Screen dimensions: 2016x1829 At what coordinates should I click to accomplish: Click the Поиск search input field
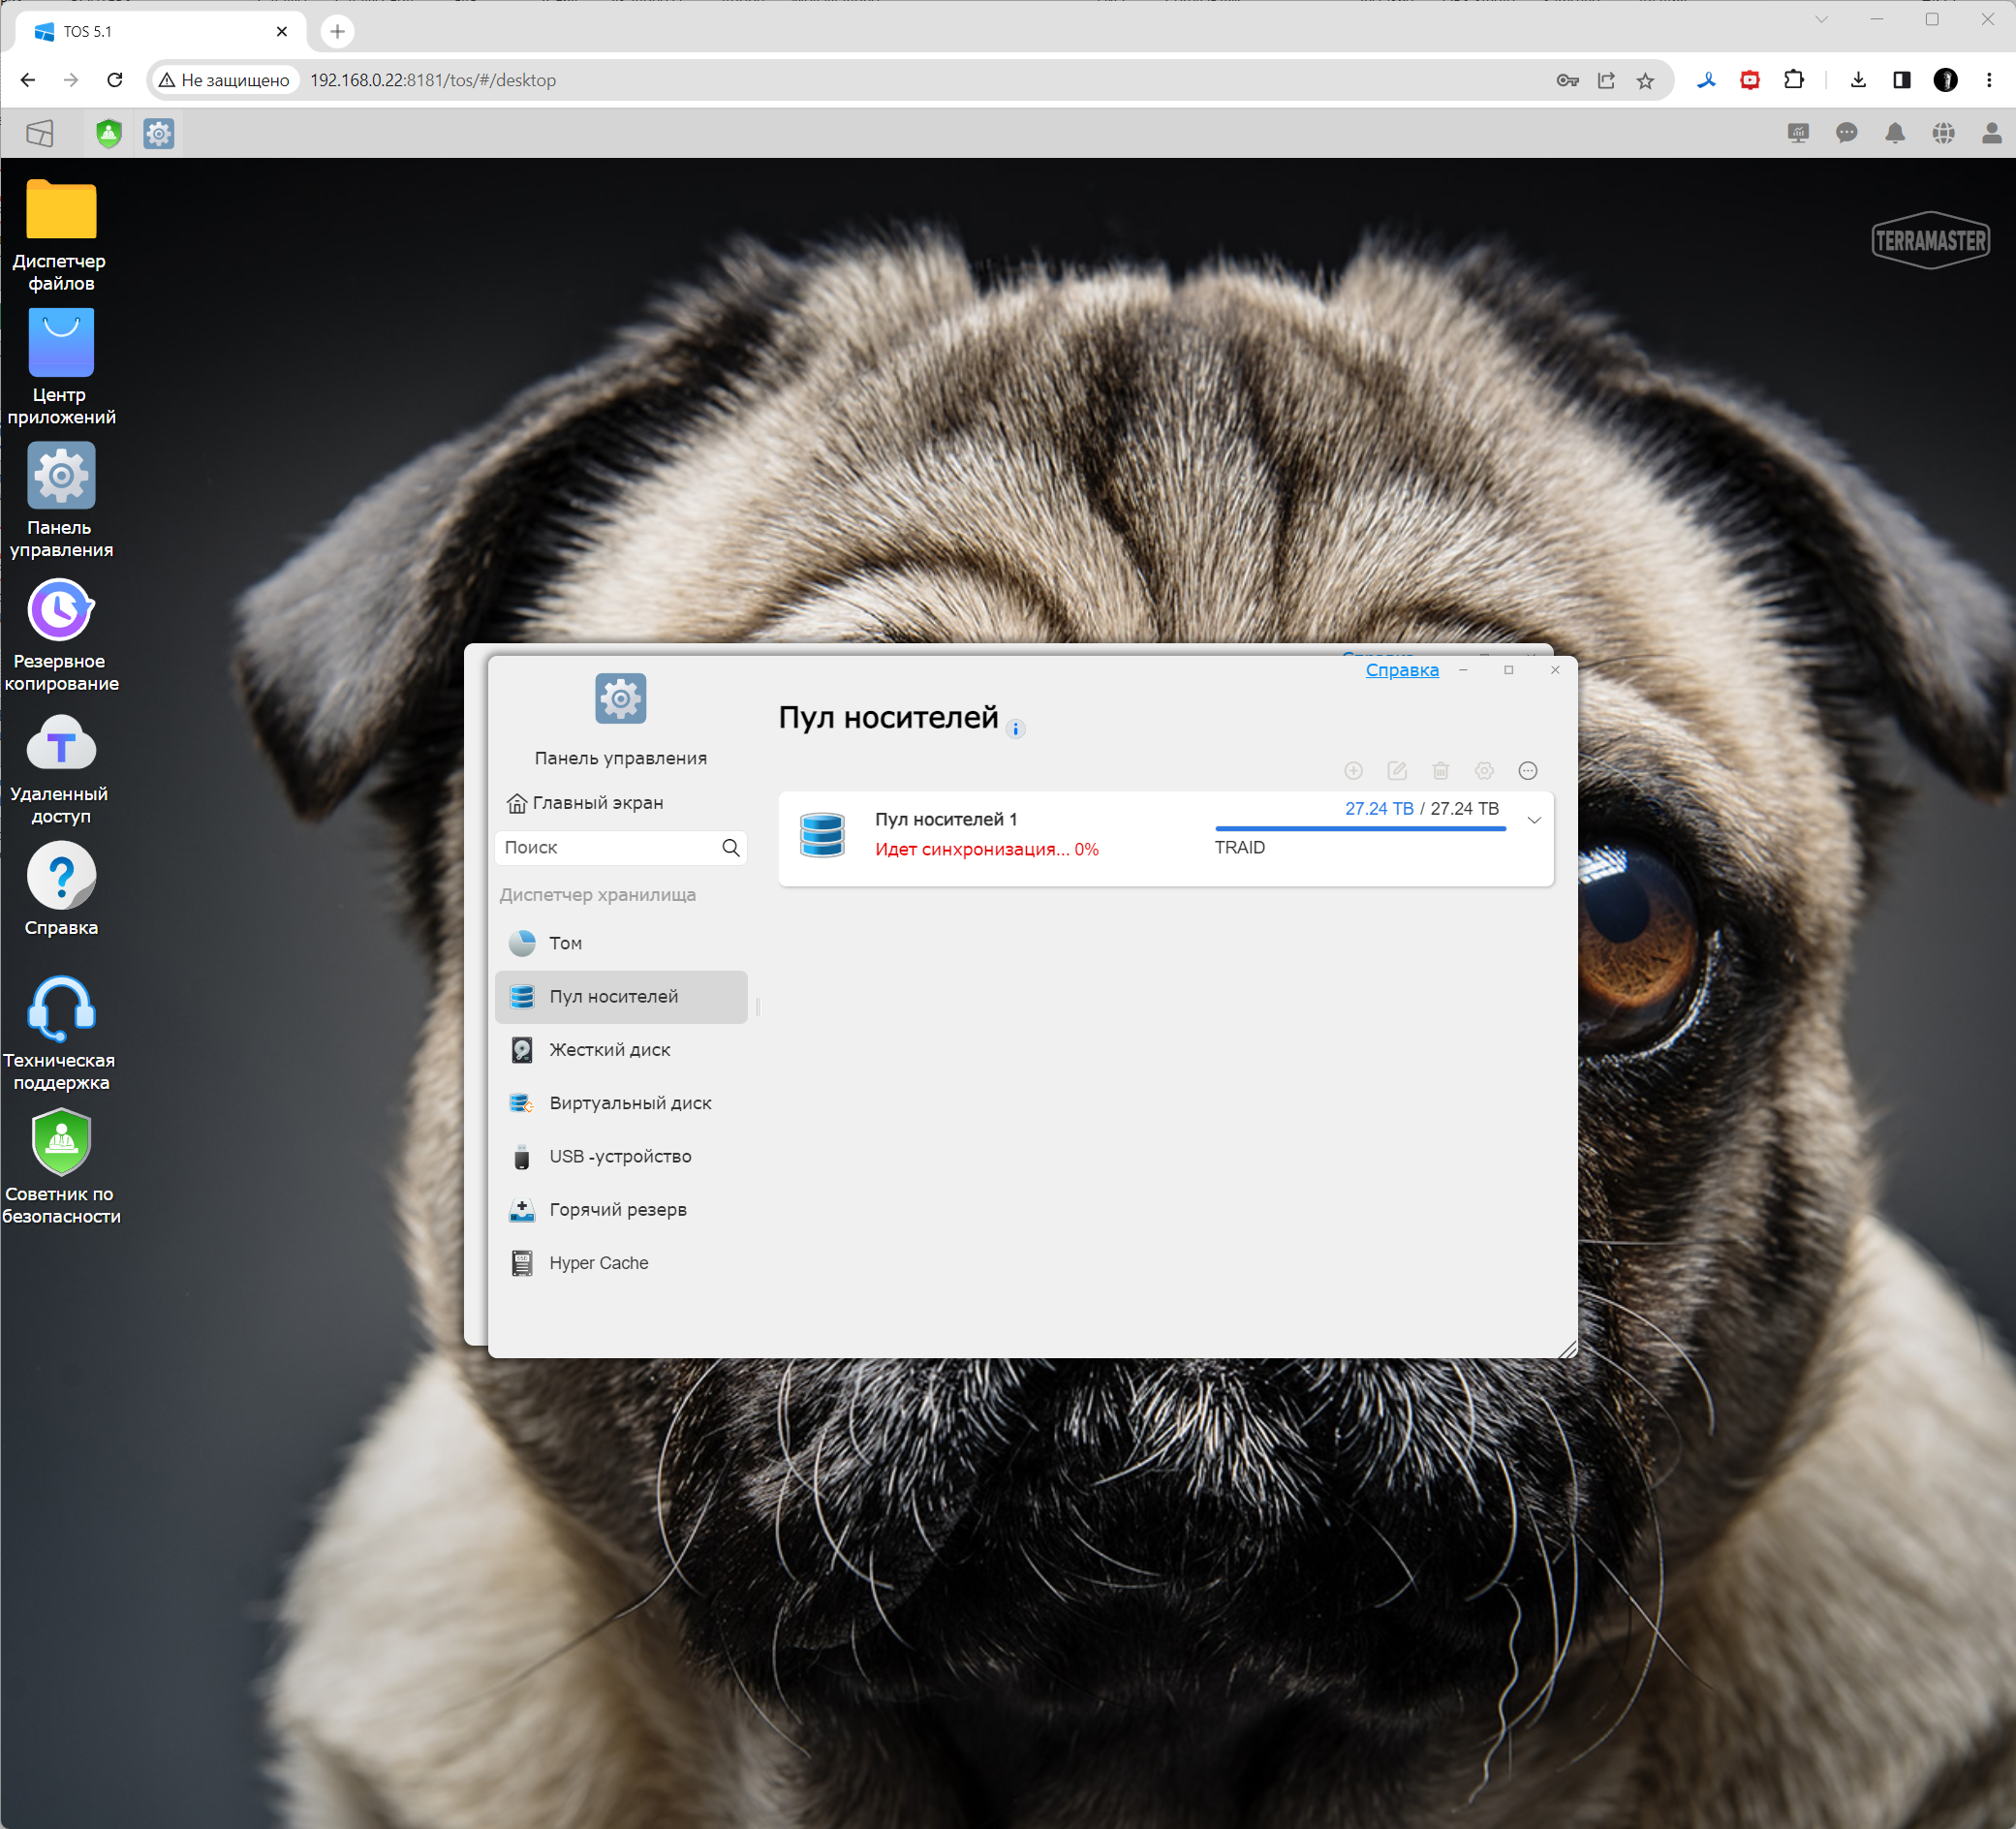tap(608, 847)
